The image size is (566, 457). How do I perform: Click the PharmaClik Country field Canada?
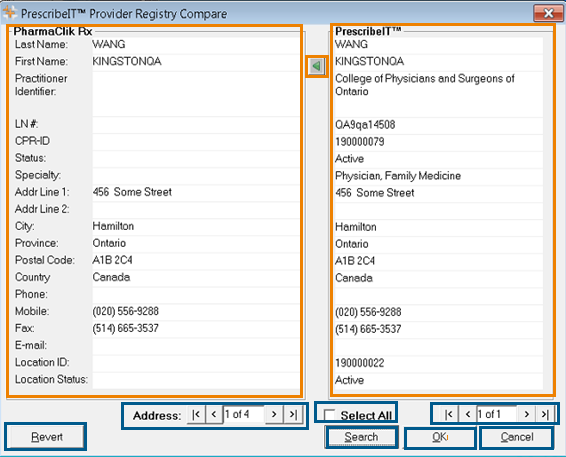click(x=196, y=278)
